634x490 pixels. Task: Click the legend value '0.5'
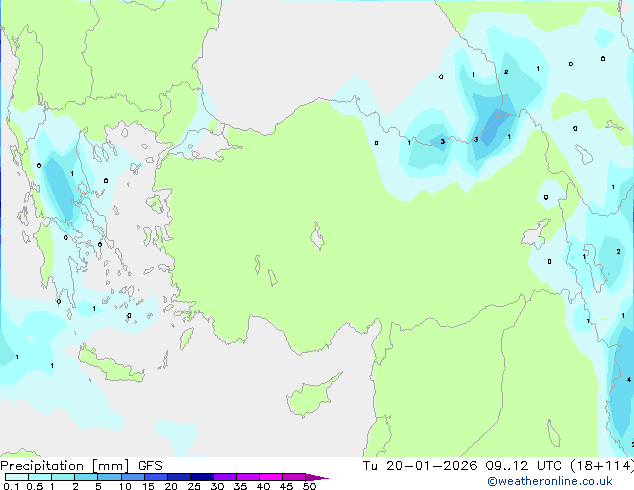point(35,486)
